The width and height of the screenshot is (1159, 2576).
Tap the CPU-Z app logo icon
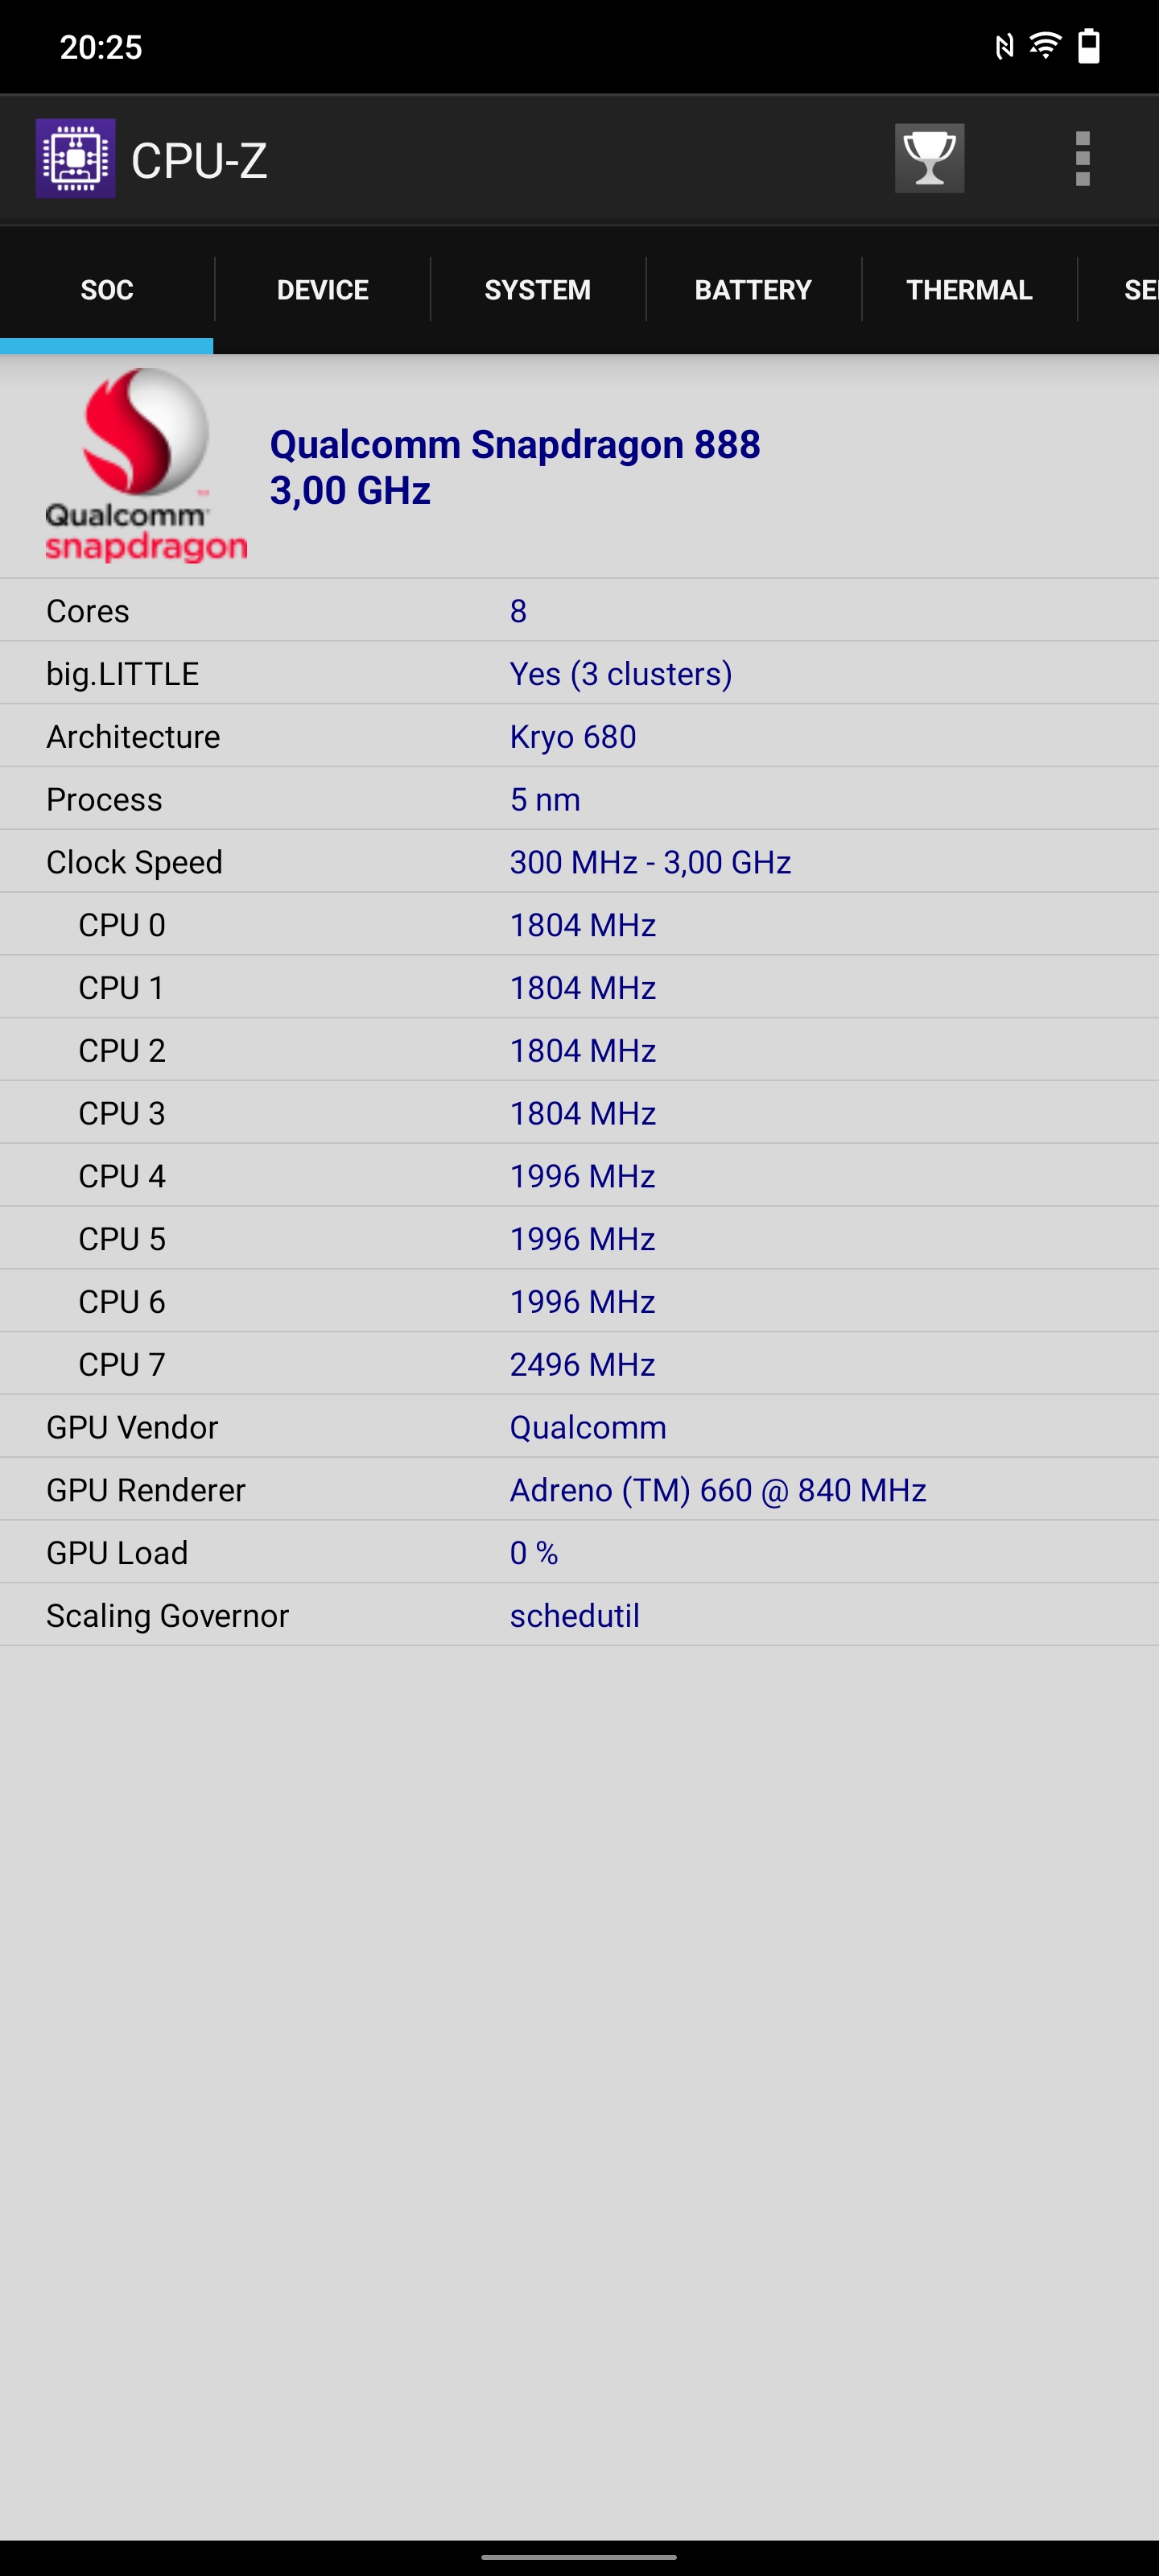(x=75, y=159)
